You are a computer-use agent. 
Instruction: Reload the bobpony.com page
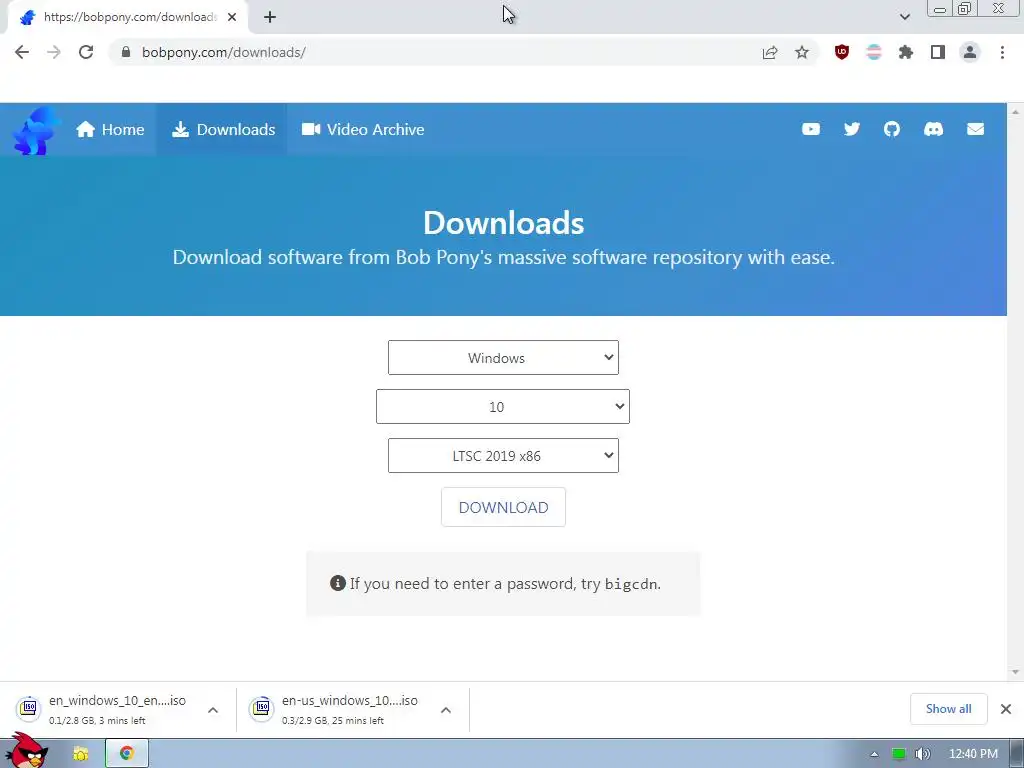86,52
